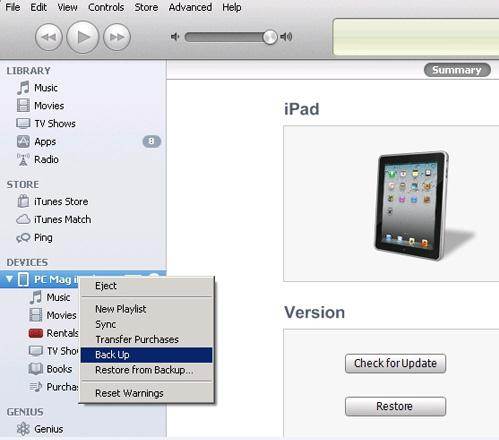
Task: Click the Ping speech bubble icon
Action: pos(23,238)
